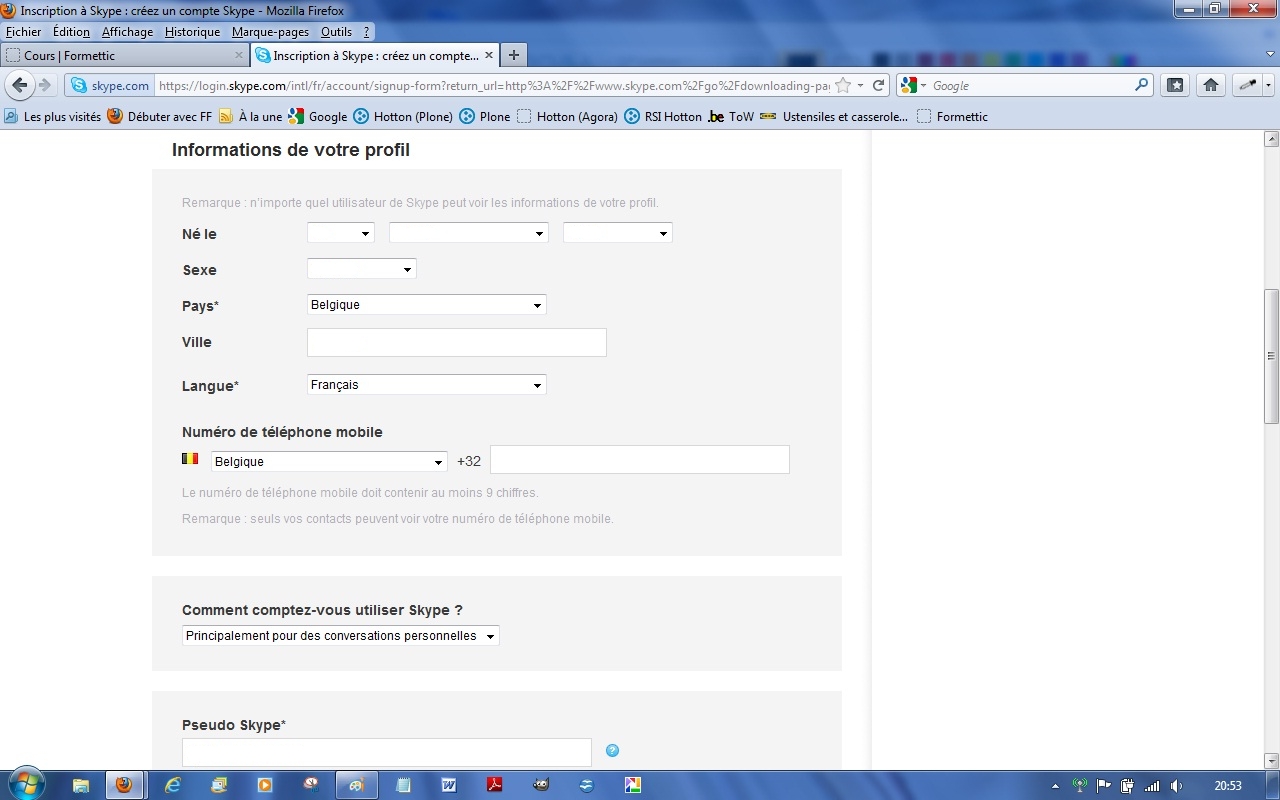Open the ? help menu

click(x=367, y=32)
